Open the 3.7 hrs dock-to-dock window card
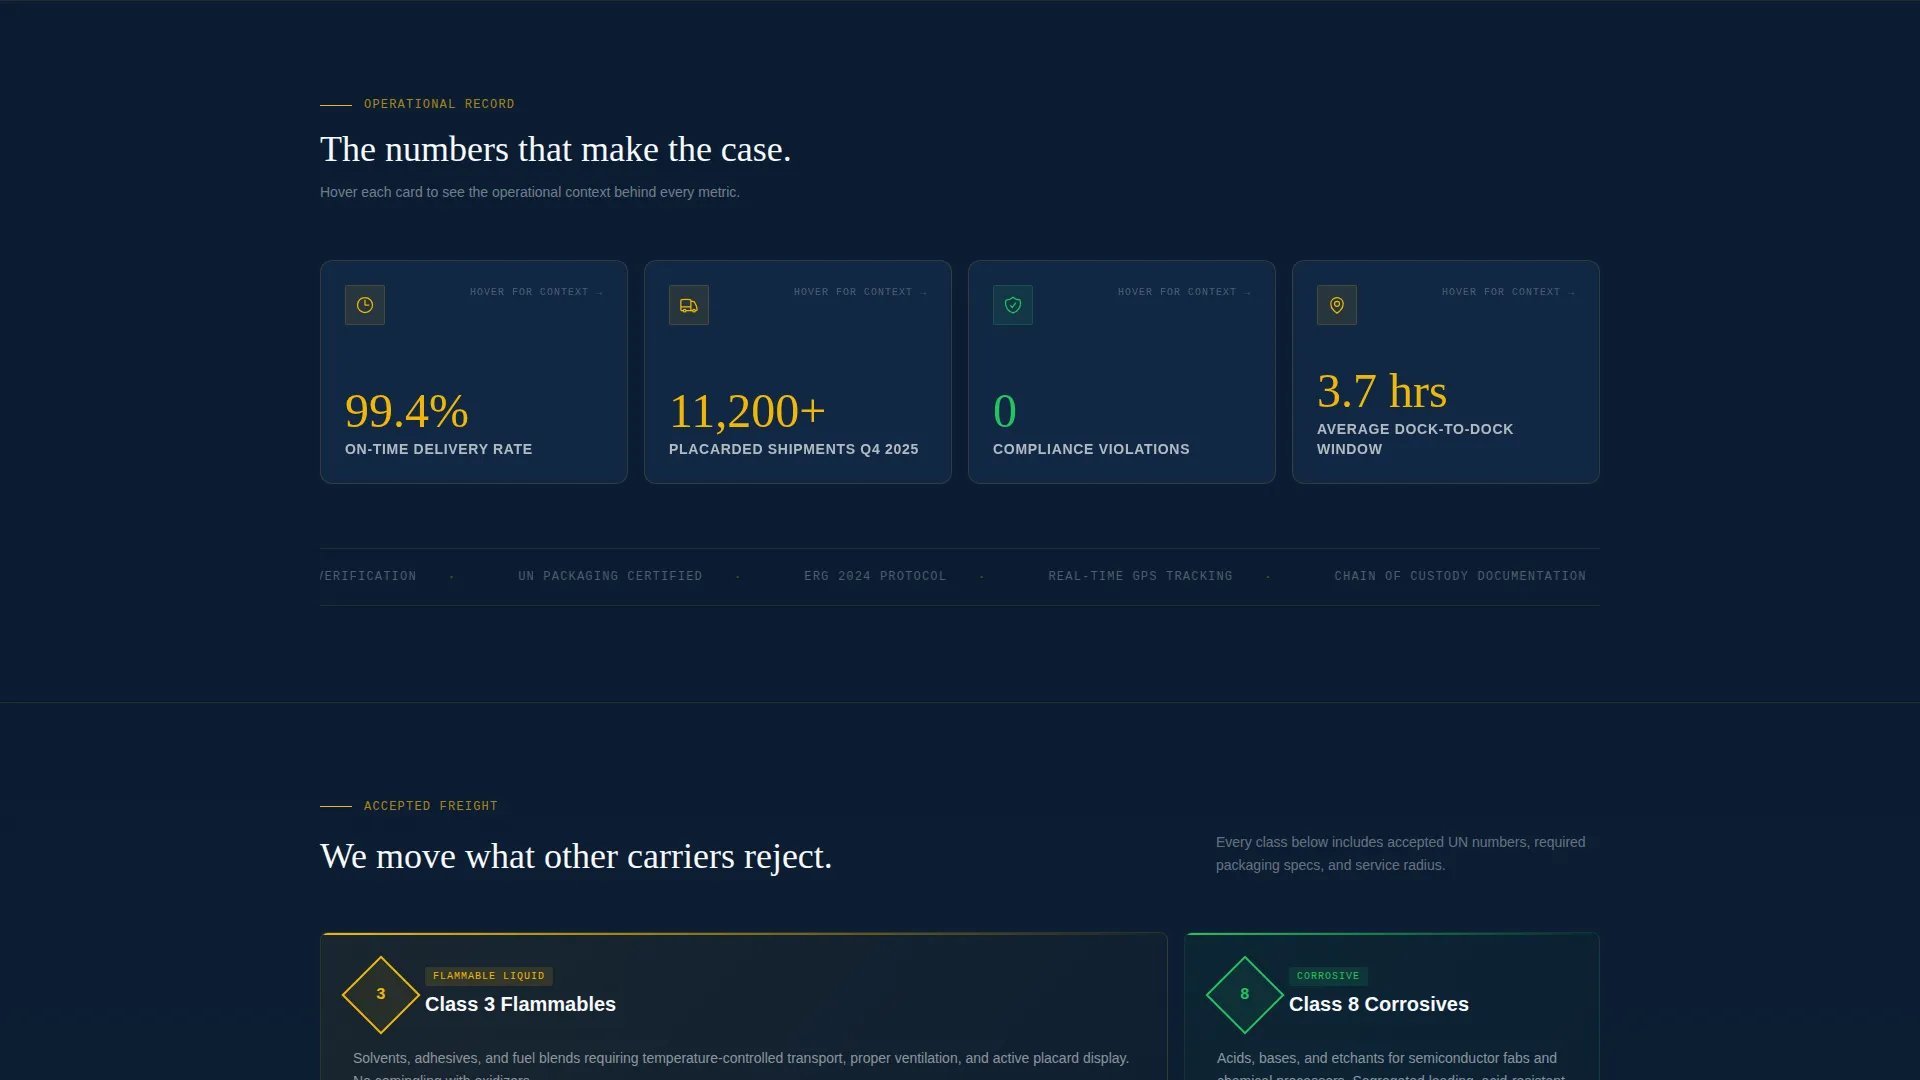The height and width of the screenshot is (1080, 1920). pos(1446,372)
